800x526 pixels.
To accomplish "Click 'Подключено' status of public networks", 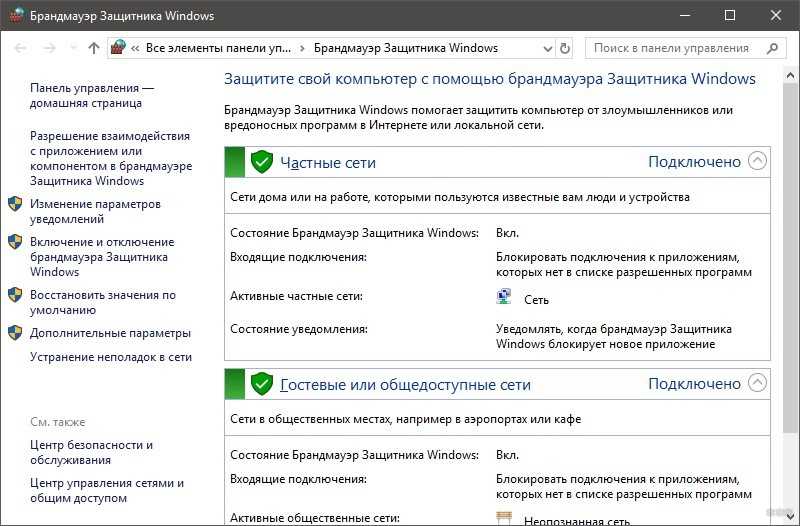I will point(694,384).
